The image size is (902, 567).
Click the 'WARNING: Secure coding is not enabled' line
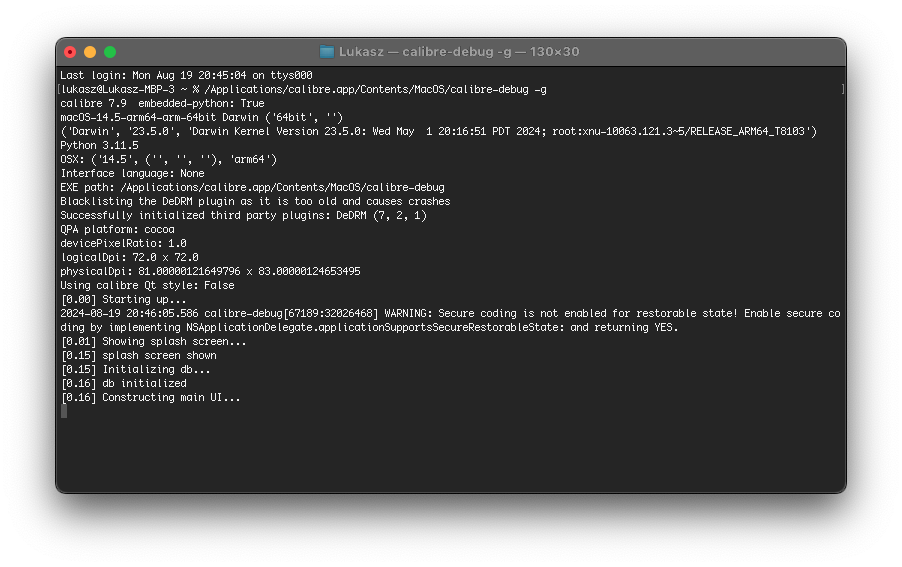pos(450,313)
